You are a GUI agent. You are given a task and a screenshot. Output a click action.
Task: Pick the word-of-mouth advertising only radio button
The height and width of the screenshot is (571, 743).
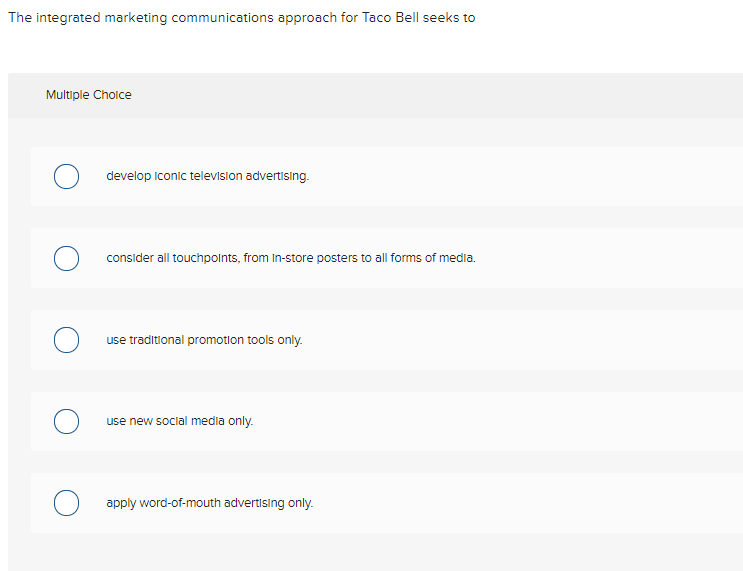click(67, 503)
